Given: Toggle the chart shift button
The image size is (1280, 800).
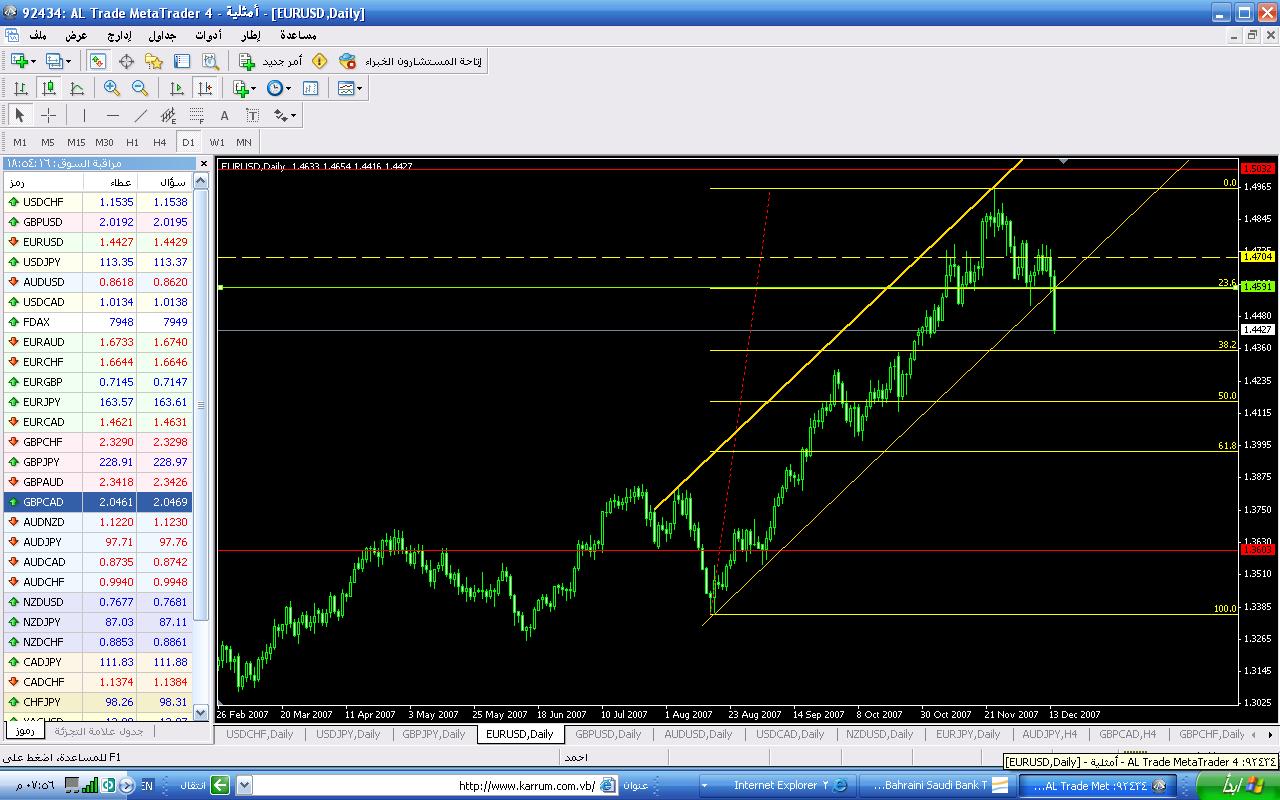Looking at the screenshot, I should (205, 88).
